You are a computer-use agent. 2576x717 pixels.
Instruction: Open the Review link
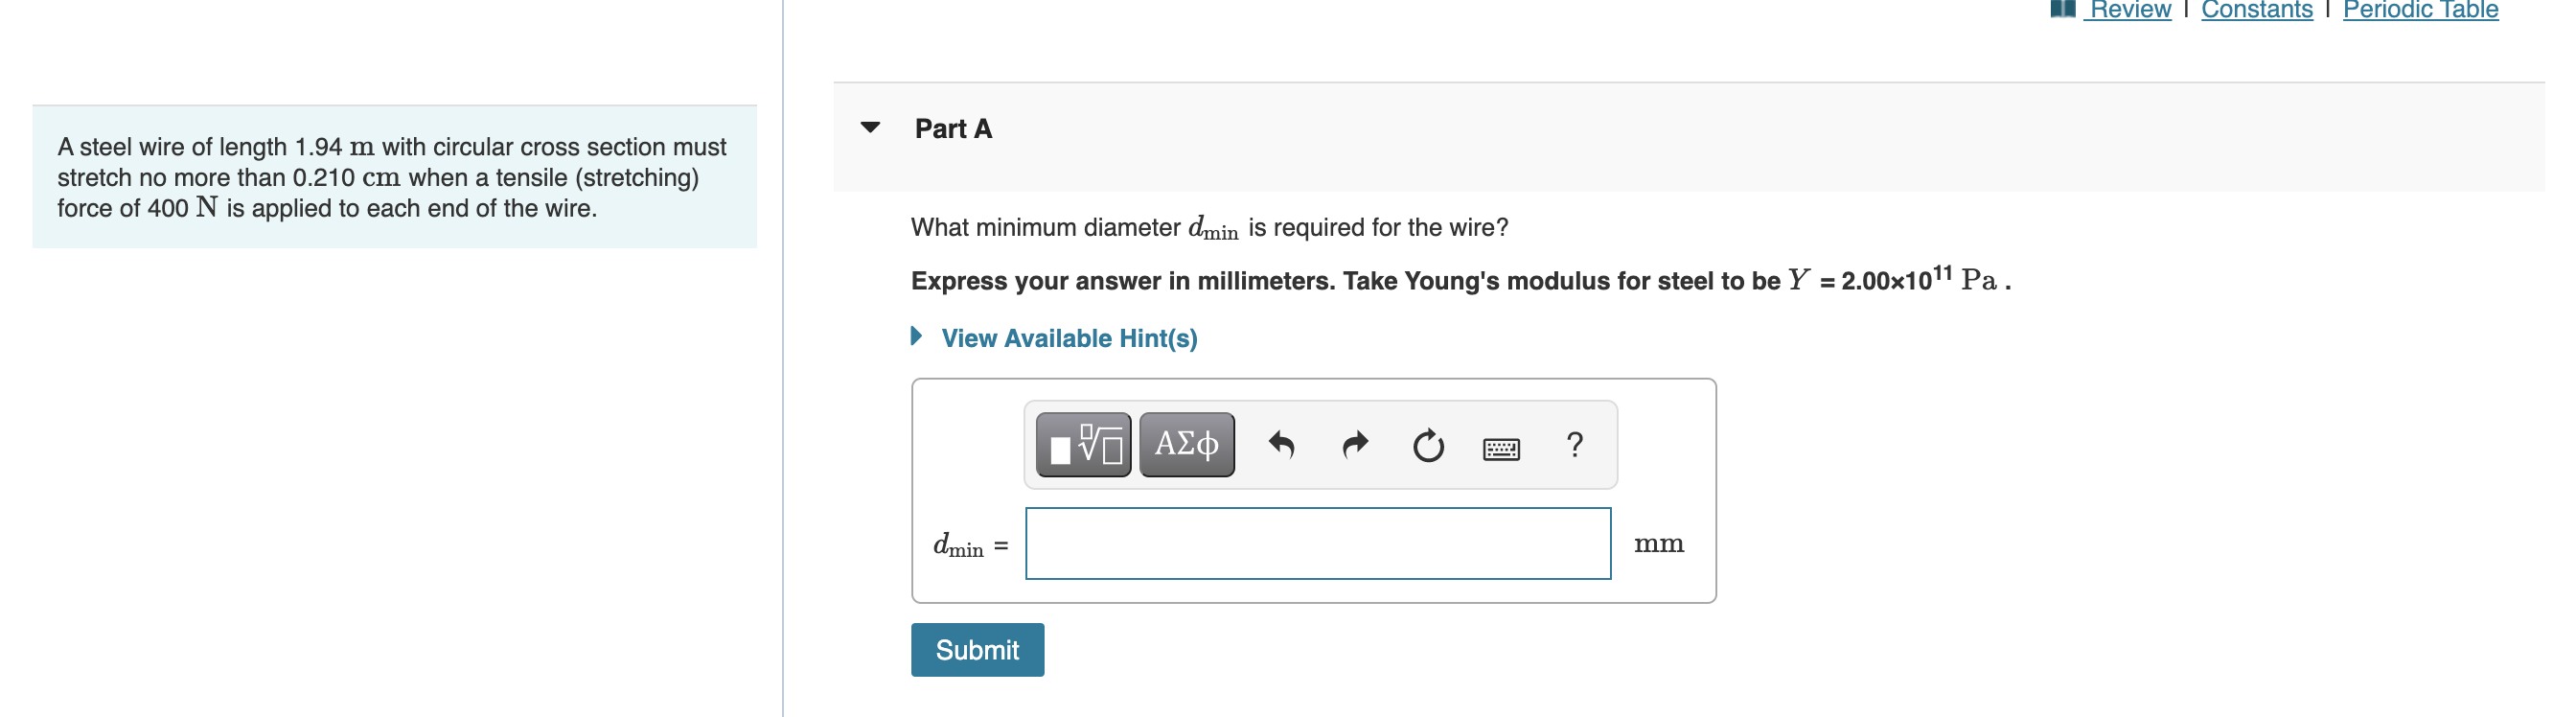click(x=2130, y=10)
